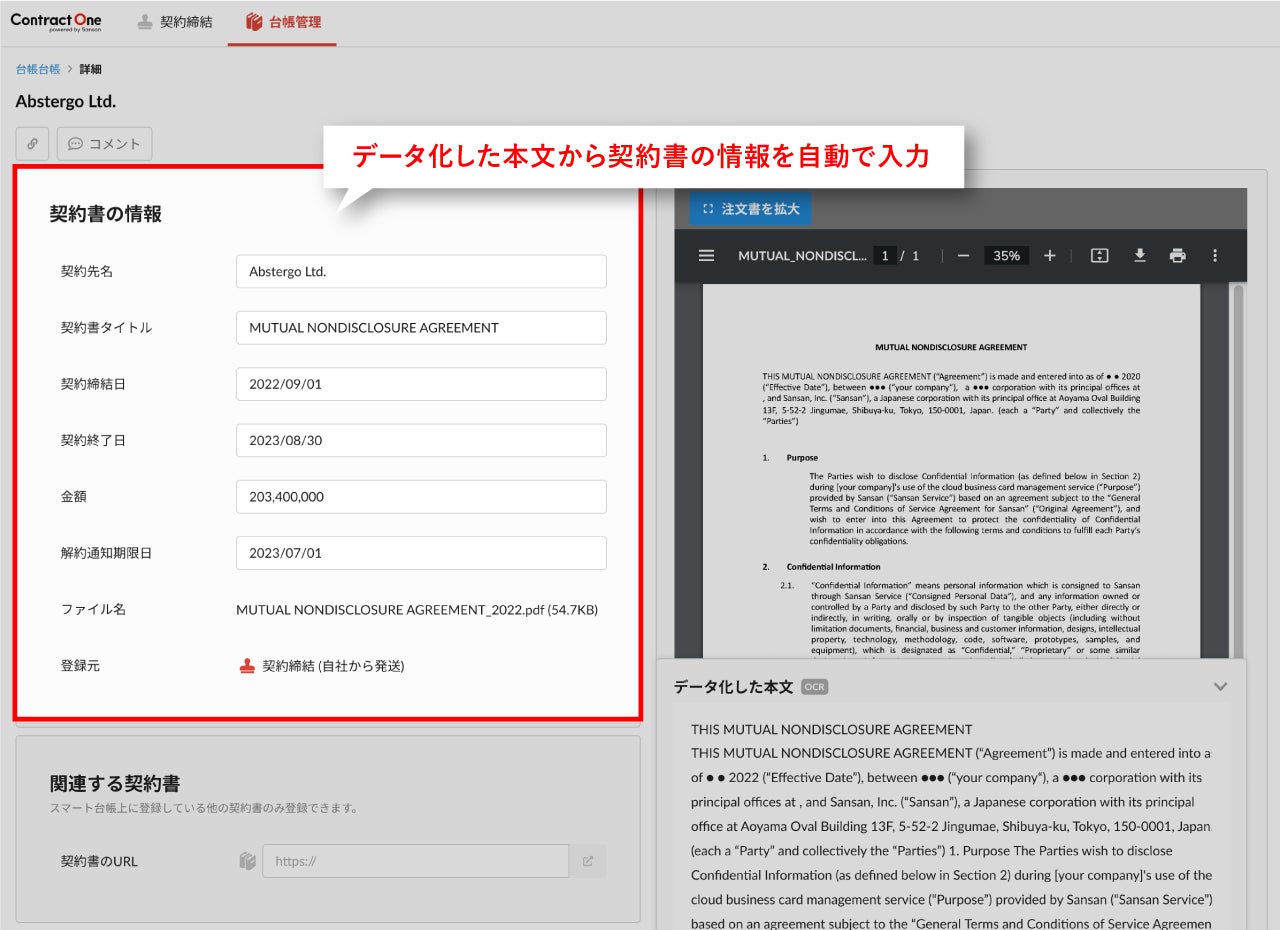This screenshot has width=1280, height=930.
Task: Click the 関連する契約書 heading
Action: pos(115,784)
